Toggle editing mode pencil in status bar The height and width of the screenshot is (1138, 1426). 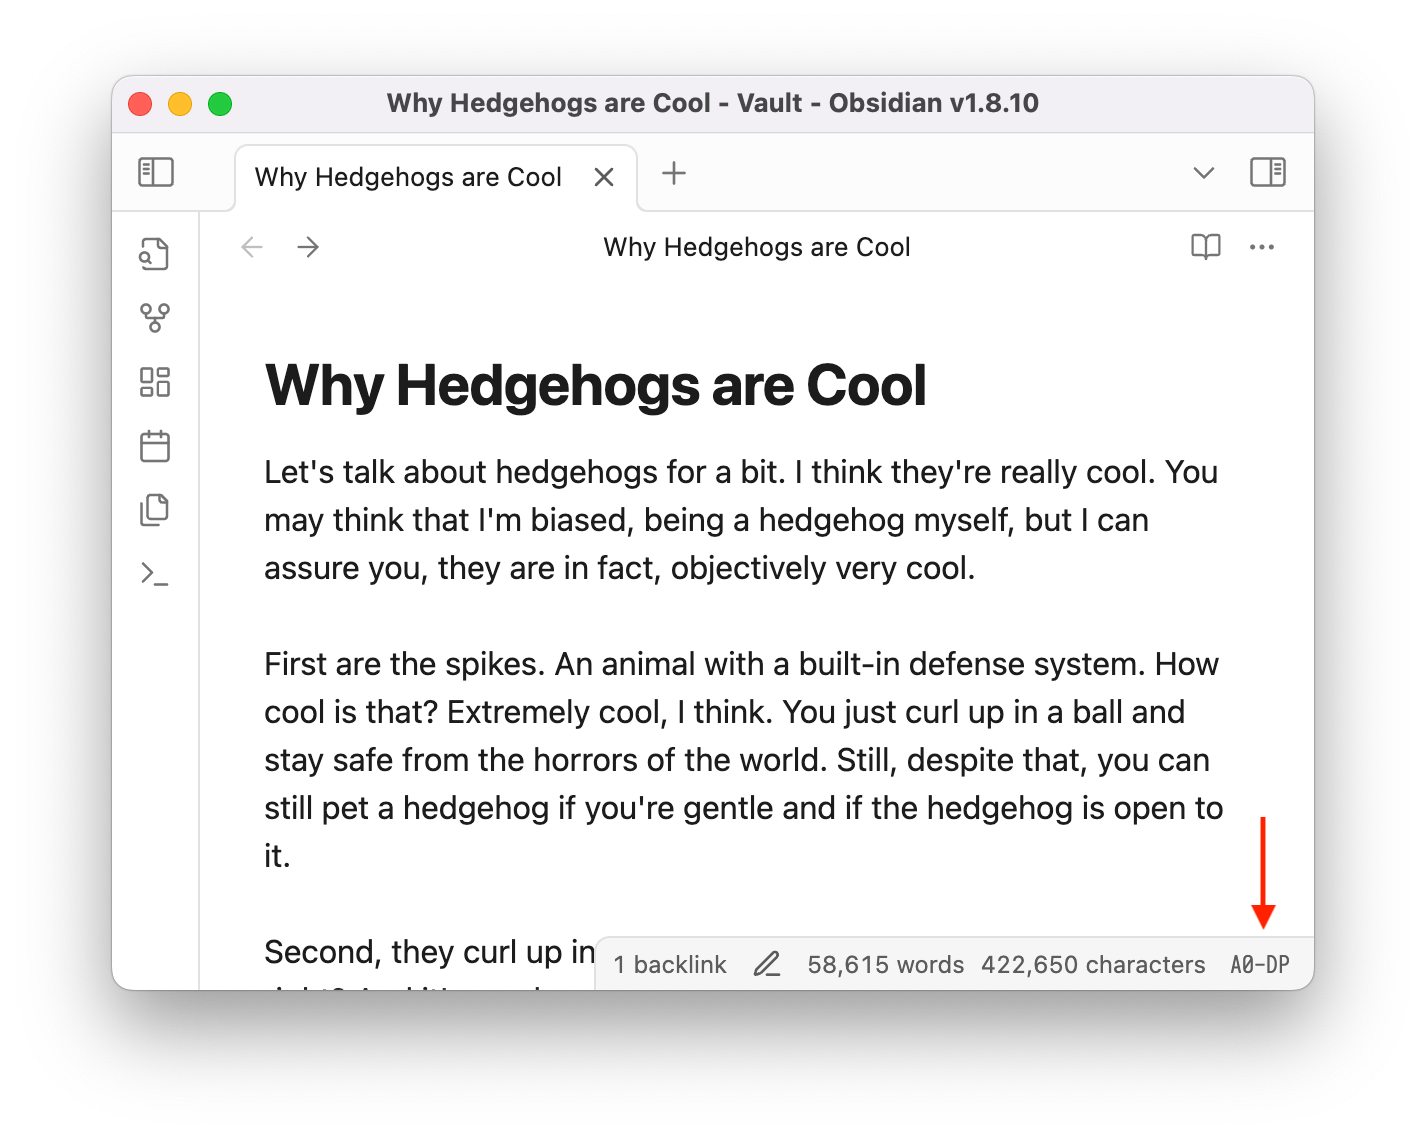pos(767,965)
